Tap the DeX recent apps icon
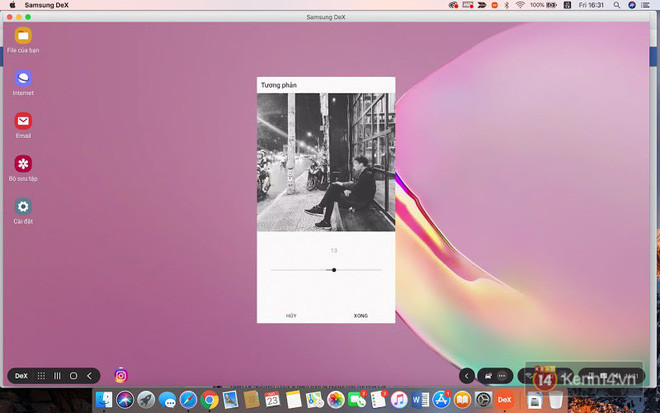 coord(57,376)
